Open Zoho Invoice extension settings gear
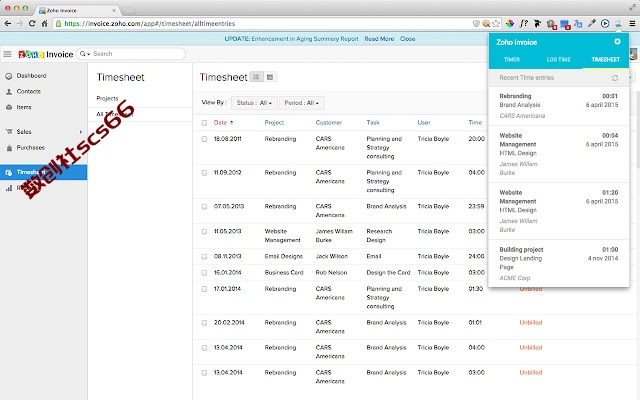The width and height of the screenshot is (640, 400). (x=617, y=42)
